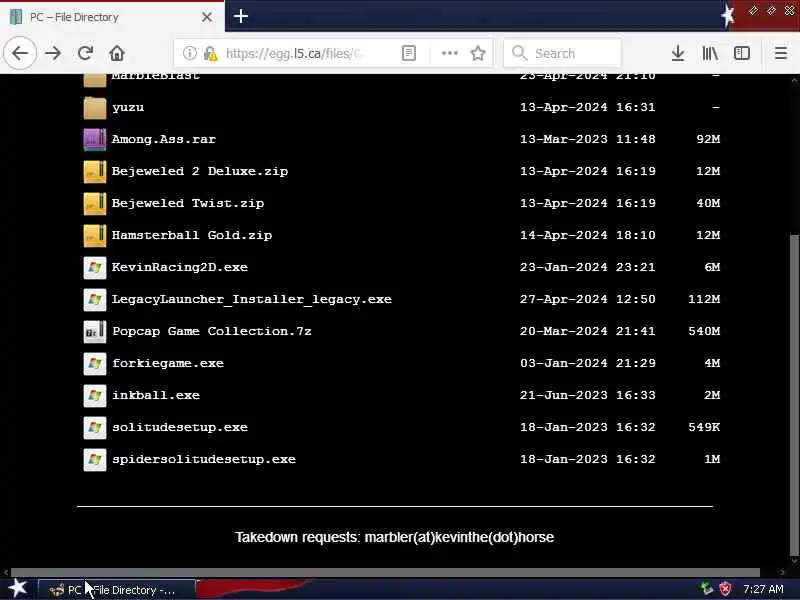Viewport: 800px width, 600px height.
Task: Go back to the previous page
Action: pos(20,53)
